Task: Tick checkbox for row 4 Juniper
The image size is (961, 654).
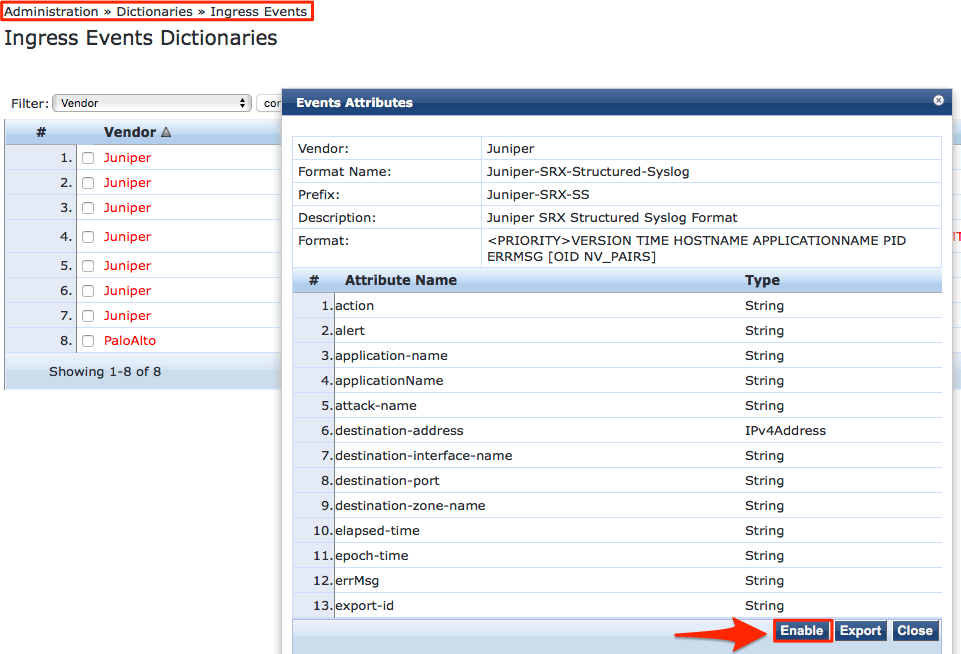Action: tap(88, 237)
